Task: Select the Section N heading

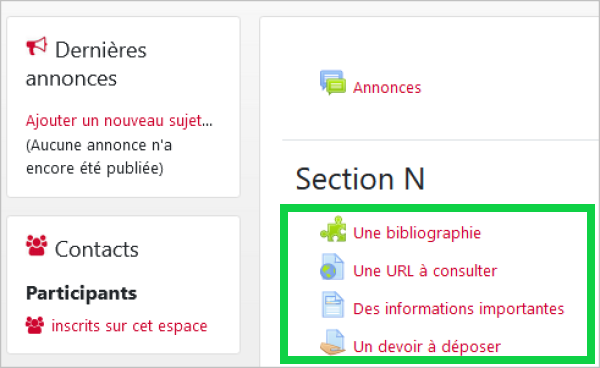Action: (x=360, y=179)
